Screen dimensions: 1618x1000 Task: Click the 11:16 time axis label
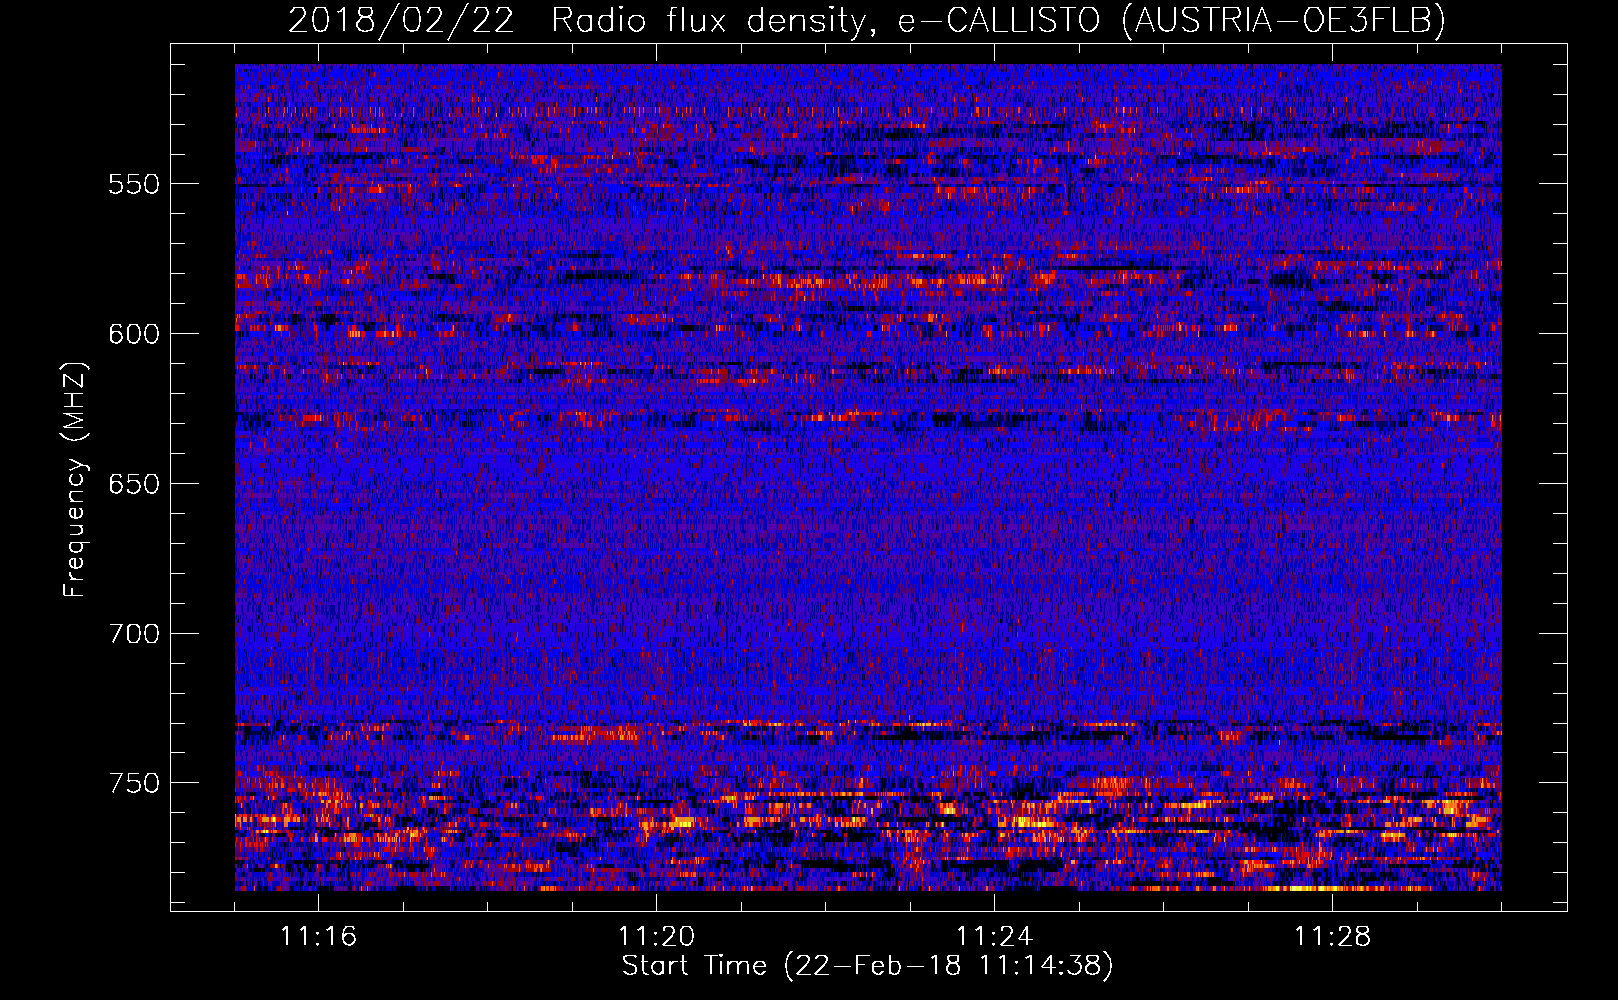coord(318,937)
